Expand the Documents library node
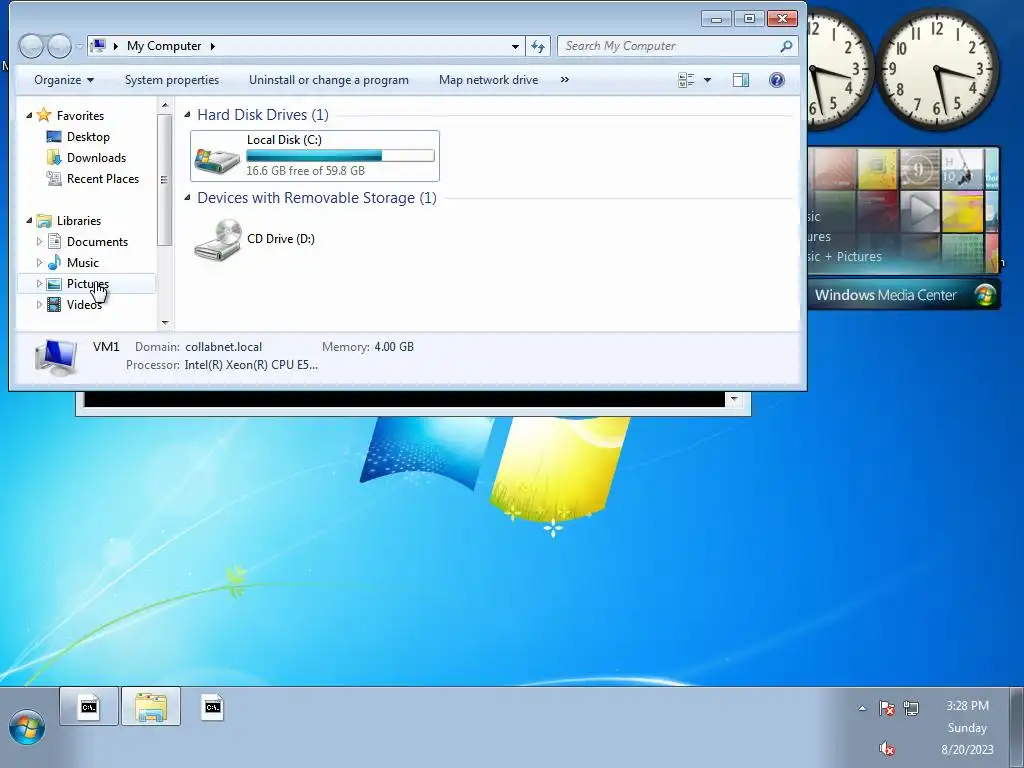The height and width of the screenshot is (768, 1024). (39, 241)
